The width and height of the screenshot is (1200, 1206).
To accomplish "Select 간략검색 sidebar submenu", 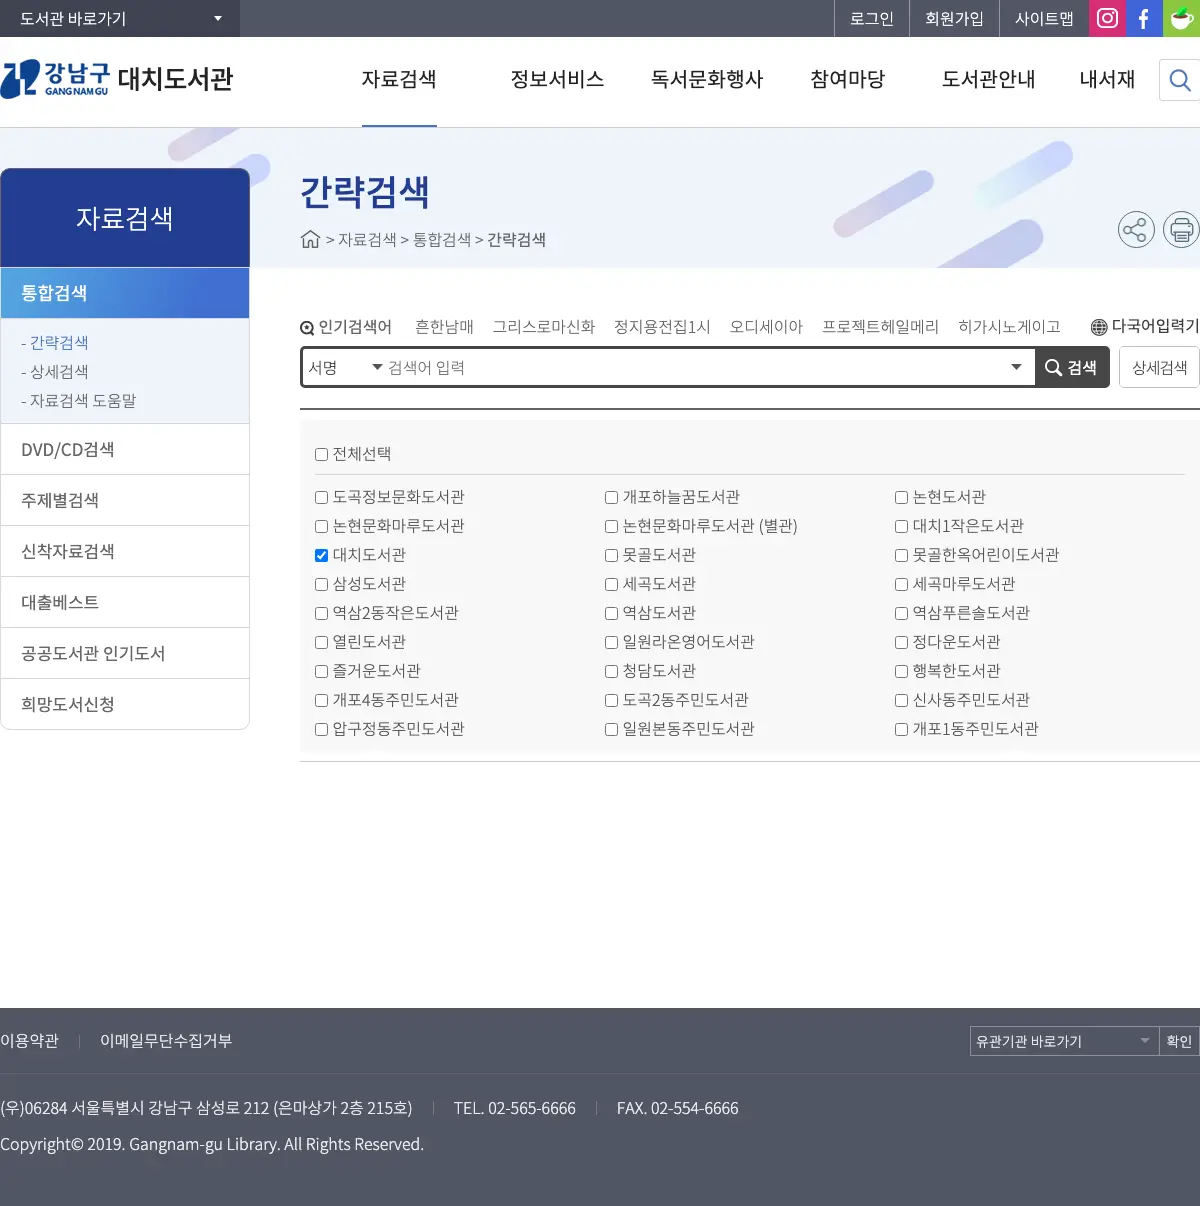I will (55, 342).
